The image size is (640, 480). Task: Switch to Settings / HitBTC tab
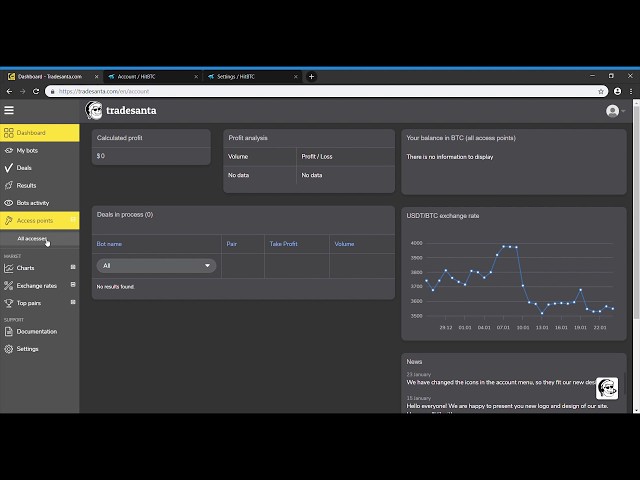click(x=251, y=77)
